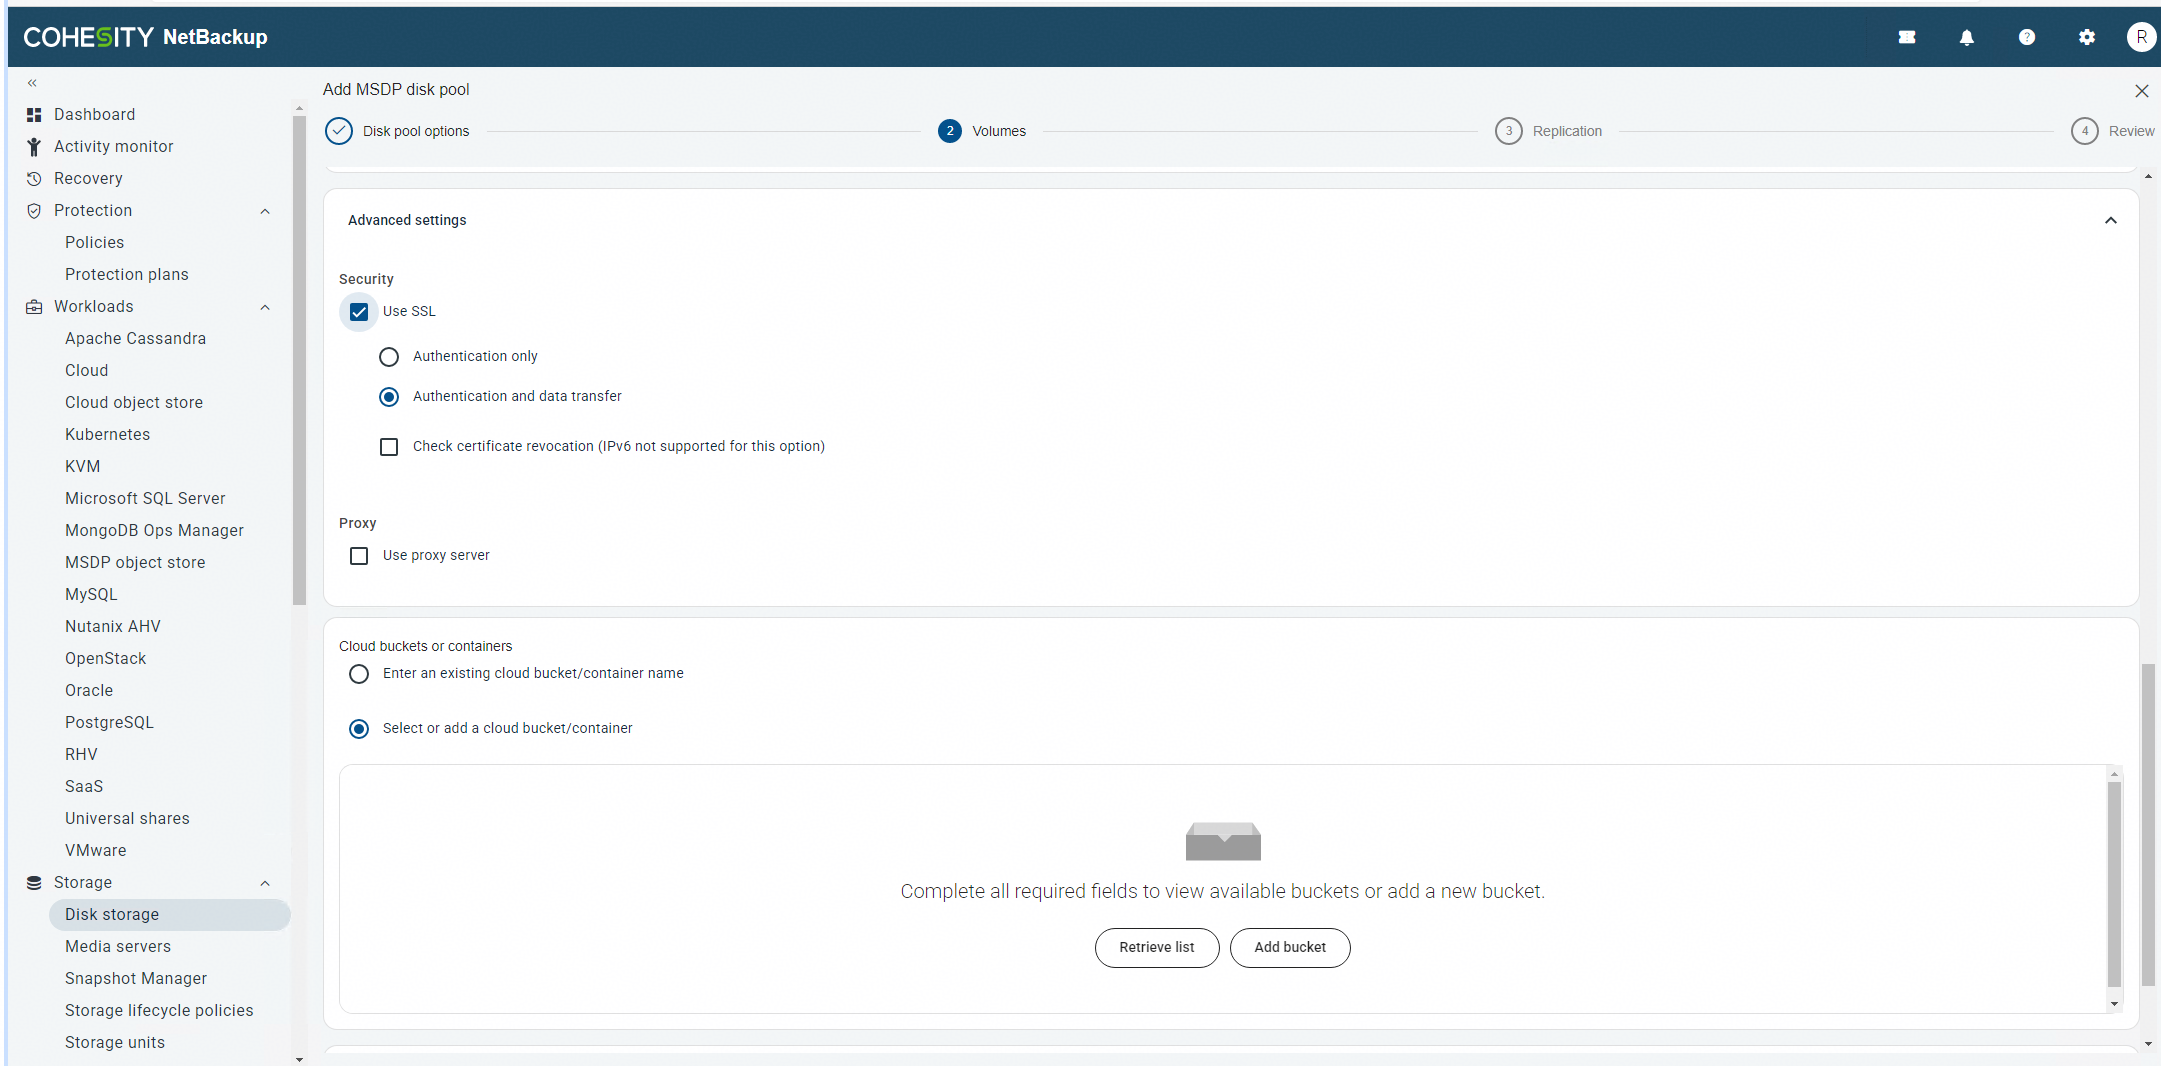
Task: Open Microsoft SQL Server workload
Action: pos(145,499)
